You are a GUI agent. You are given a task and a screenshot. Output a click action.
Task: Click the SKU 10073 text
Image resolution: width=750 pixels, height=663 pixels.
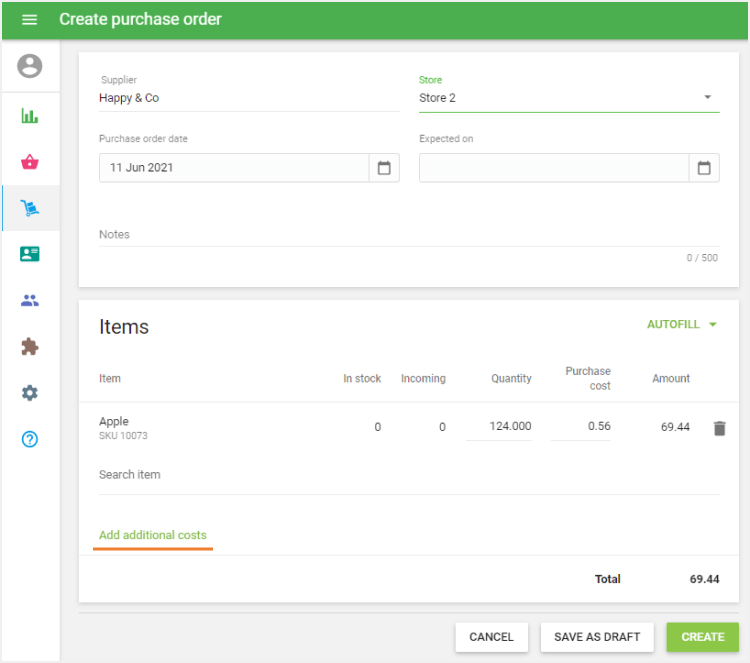click(x=123, y=436)
